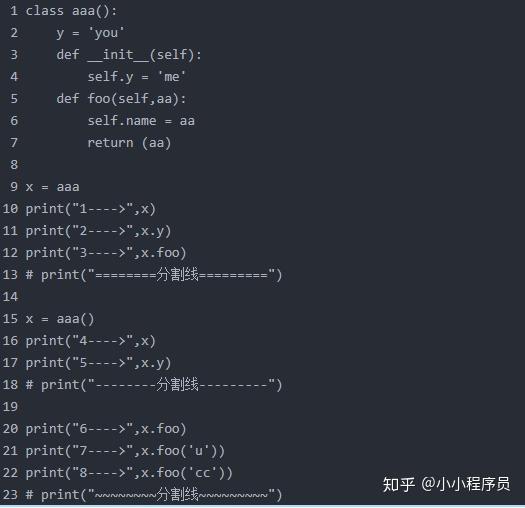This screenshot has width=525, height=508.
Task: Click print("8---->",x.foo('cc')) line
Action: point(129,473)
